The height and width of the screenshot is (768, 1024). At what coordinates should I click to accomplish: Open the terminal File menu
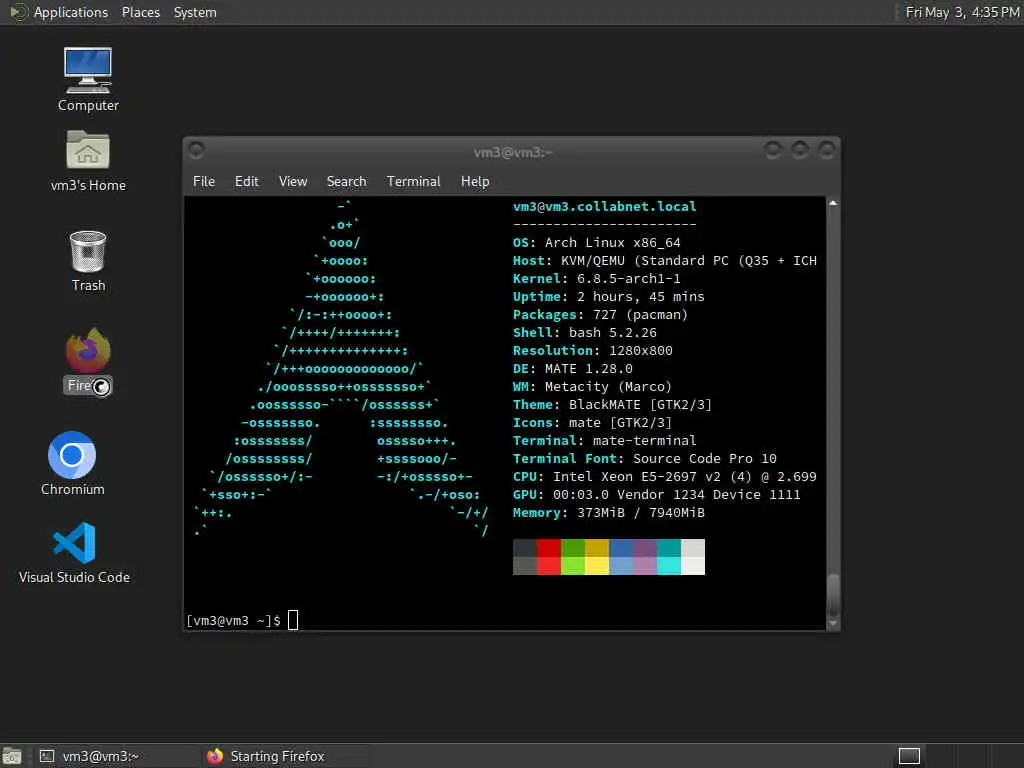[204, 182]
